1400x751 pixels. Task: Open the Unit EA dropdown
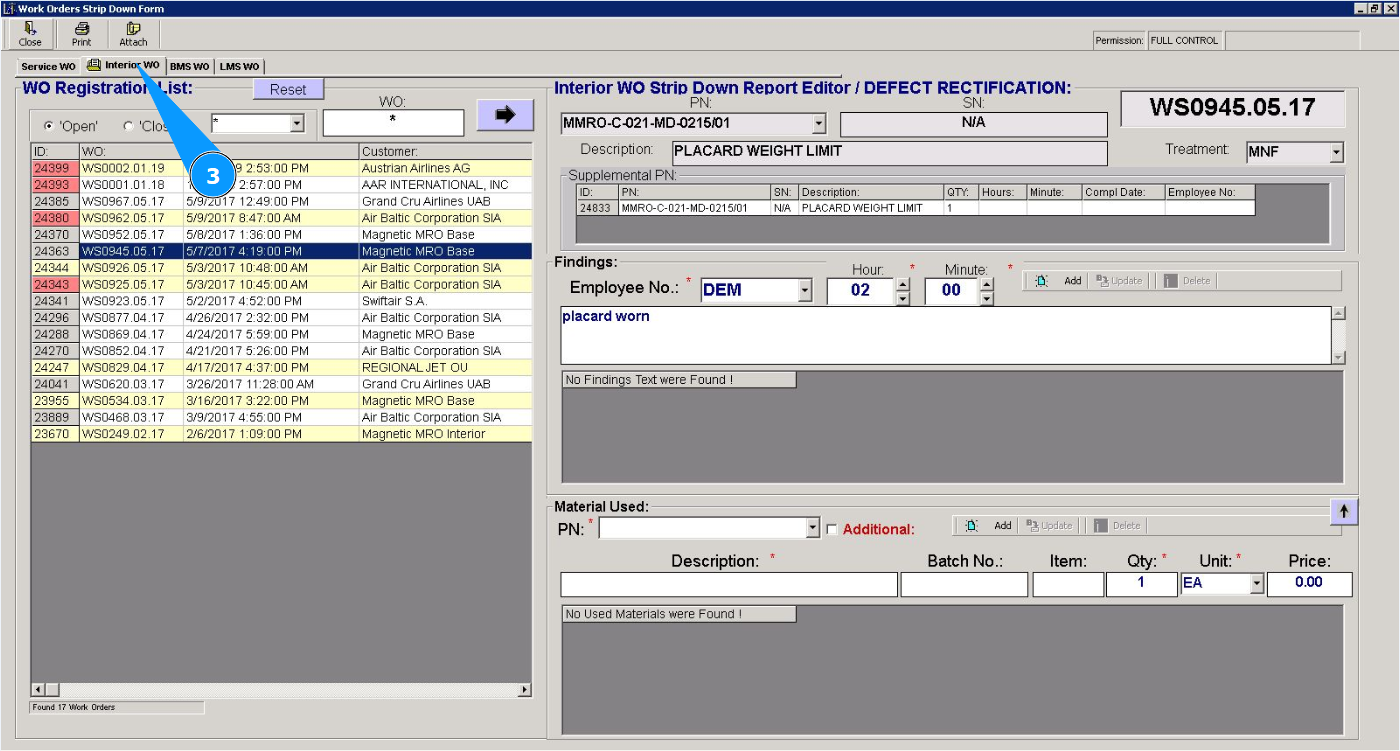tap(1257, 584)
